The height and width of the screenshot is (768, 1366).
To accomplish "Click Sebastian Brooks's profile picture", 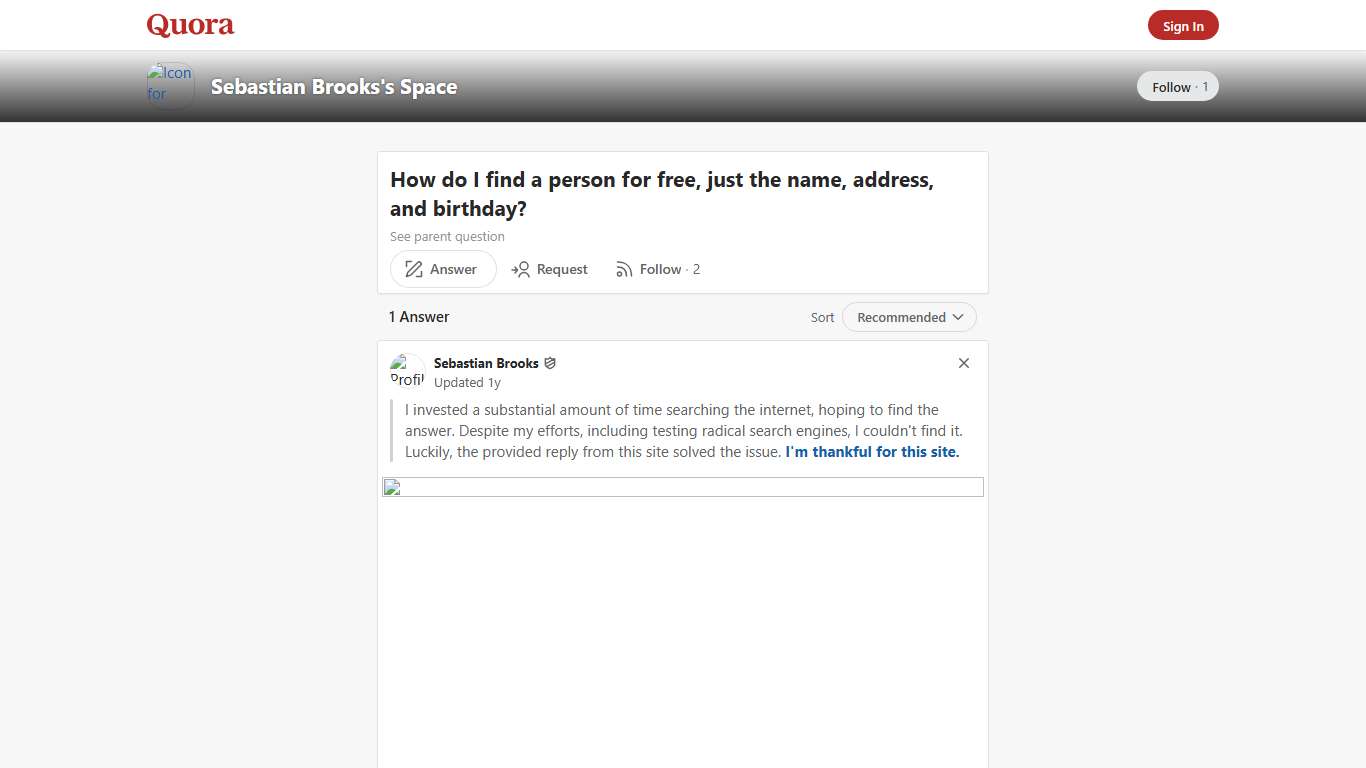I will tap(406, 371).
